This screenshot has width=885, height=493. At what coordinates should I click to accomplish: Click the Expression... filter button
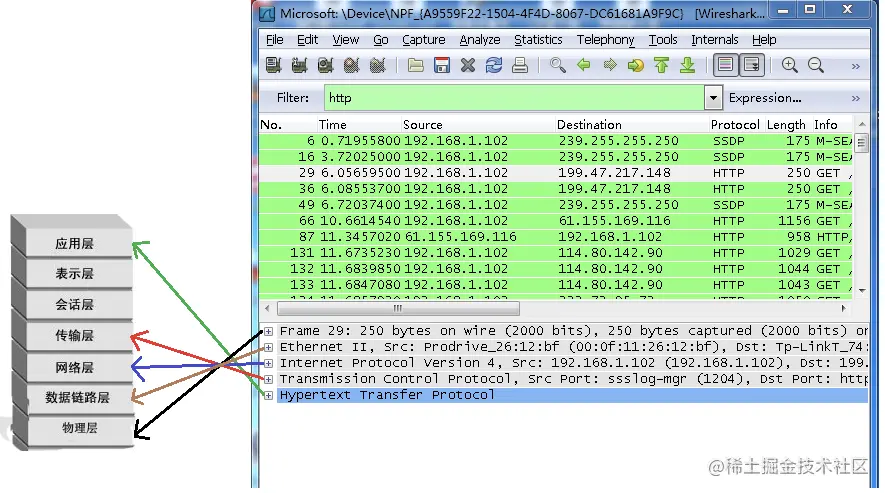click(765, 98)
